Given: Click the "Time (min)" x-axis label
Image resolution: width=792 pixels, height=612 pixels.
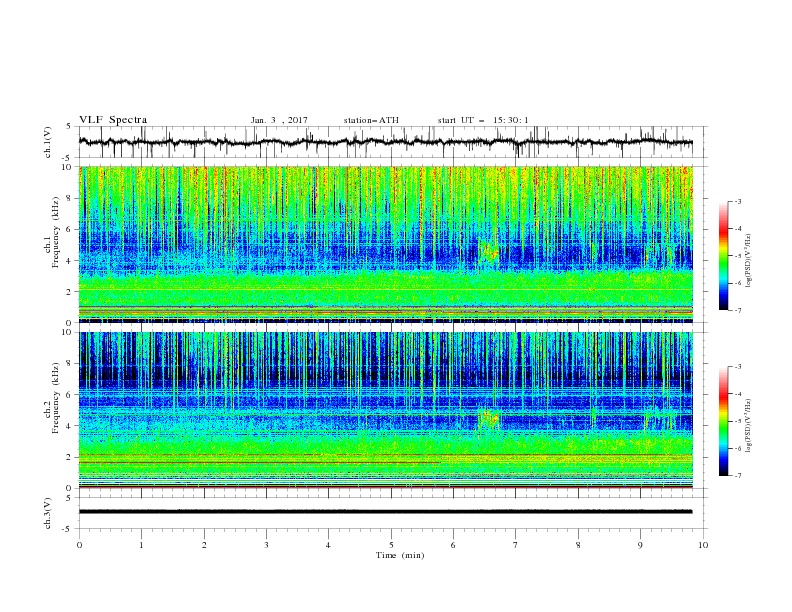Looking at the screenshot, I should tap(400, 555).
